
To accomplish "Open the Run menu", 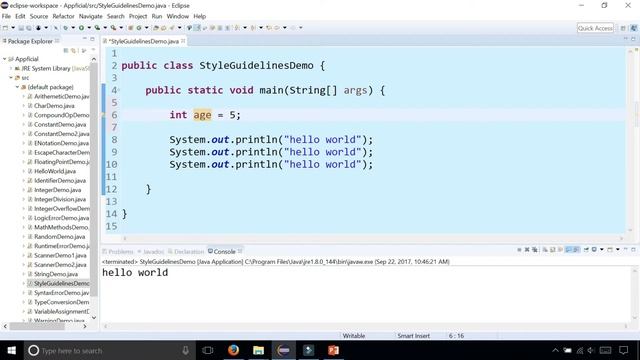I will pos(157,16).
